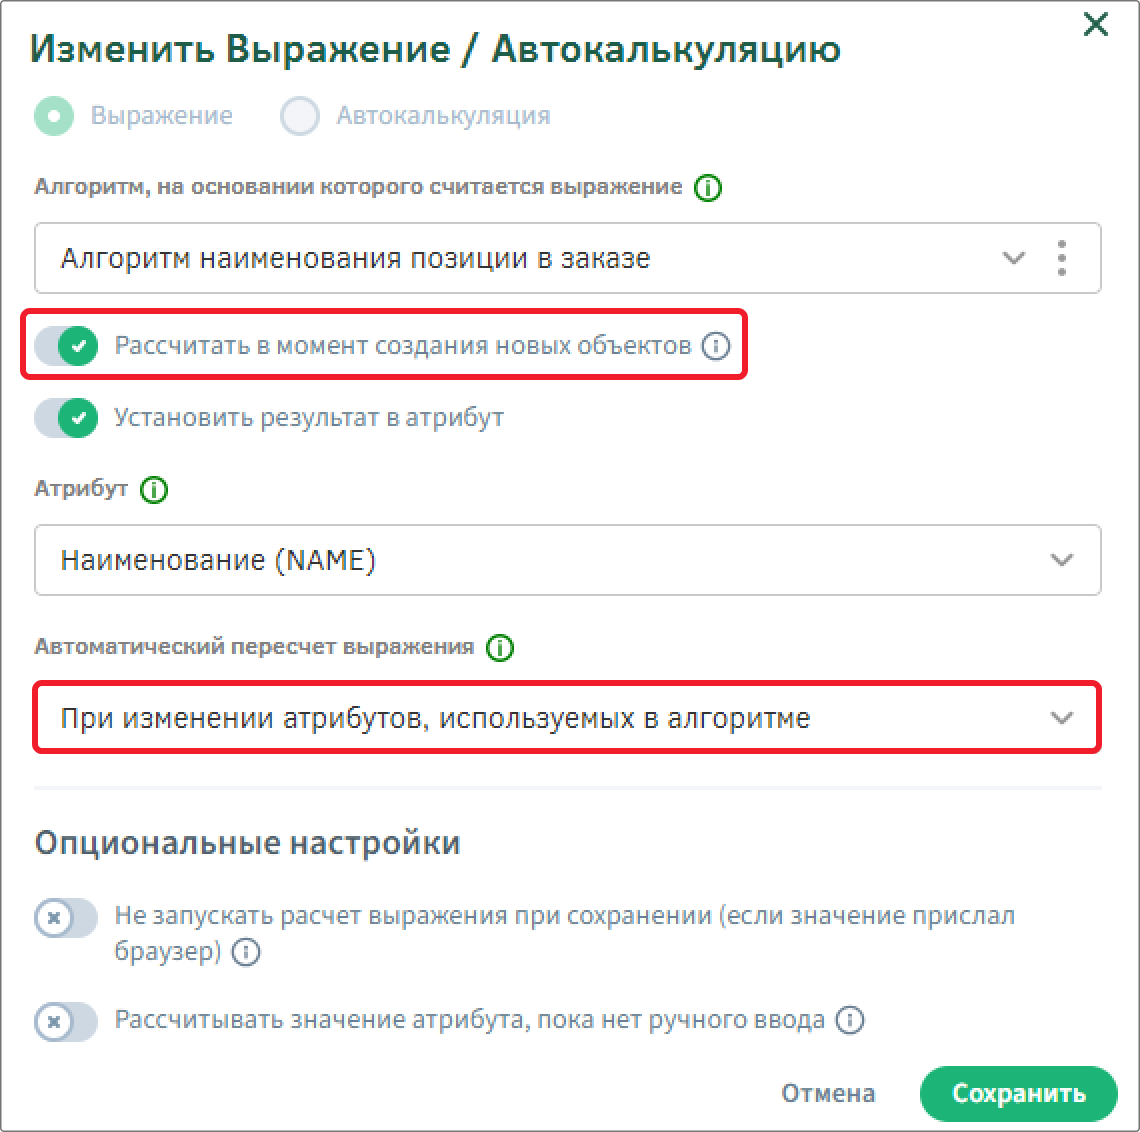
Task: Expand algorithm dropdown chevron
Action: (x=1013, y=258)
